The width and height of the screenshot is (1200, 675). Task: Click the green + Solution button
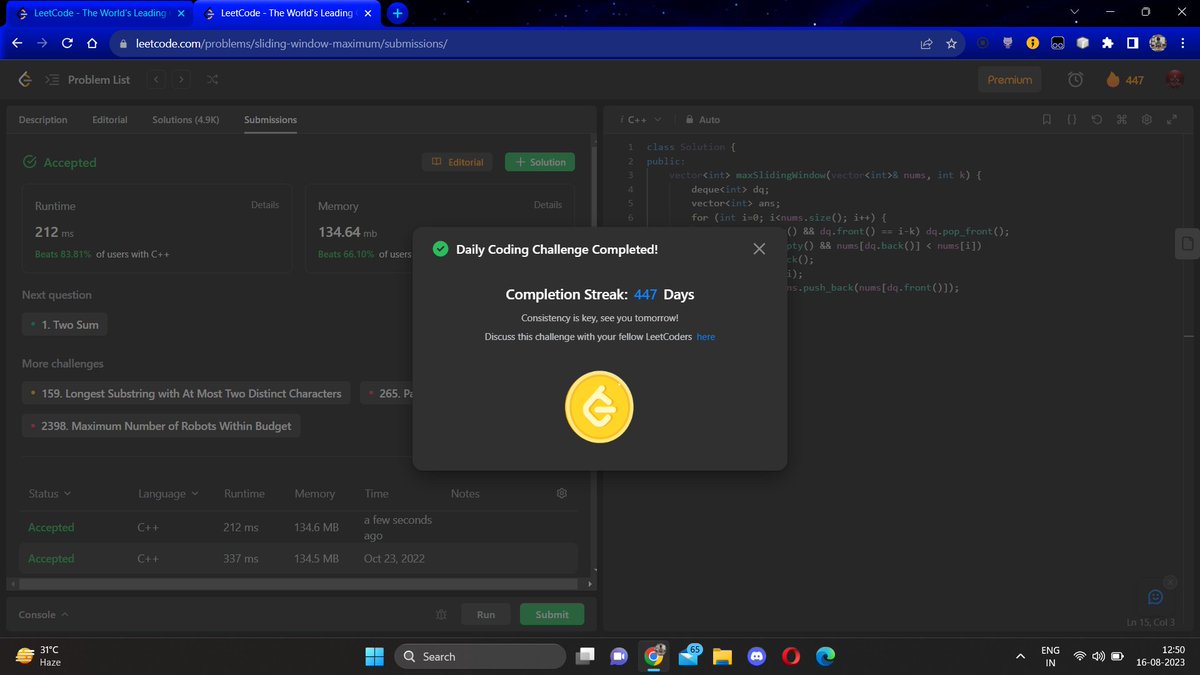pyautogui.click(x=540, y=162)
